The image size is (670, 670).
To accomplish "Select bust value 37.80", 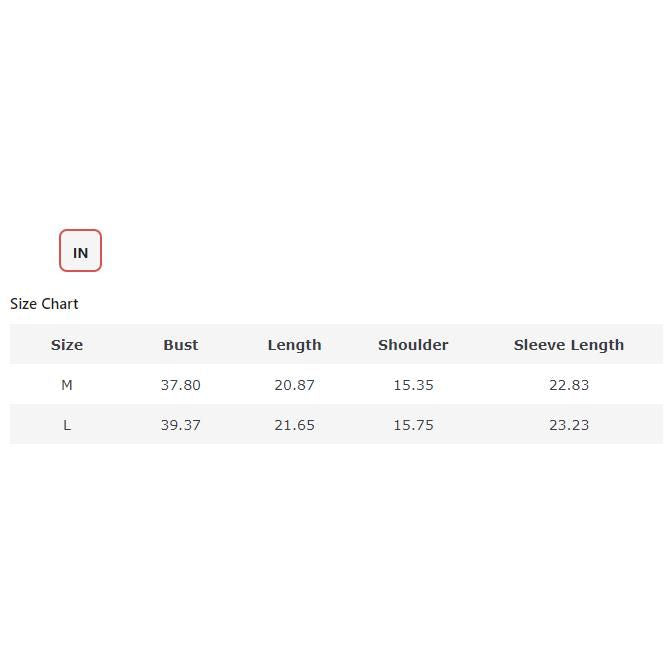I will 181,385.
